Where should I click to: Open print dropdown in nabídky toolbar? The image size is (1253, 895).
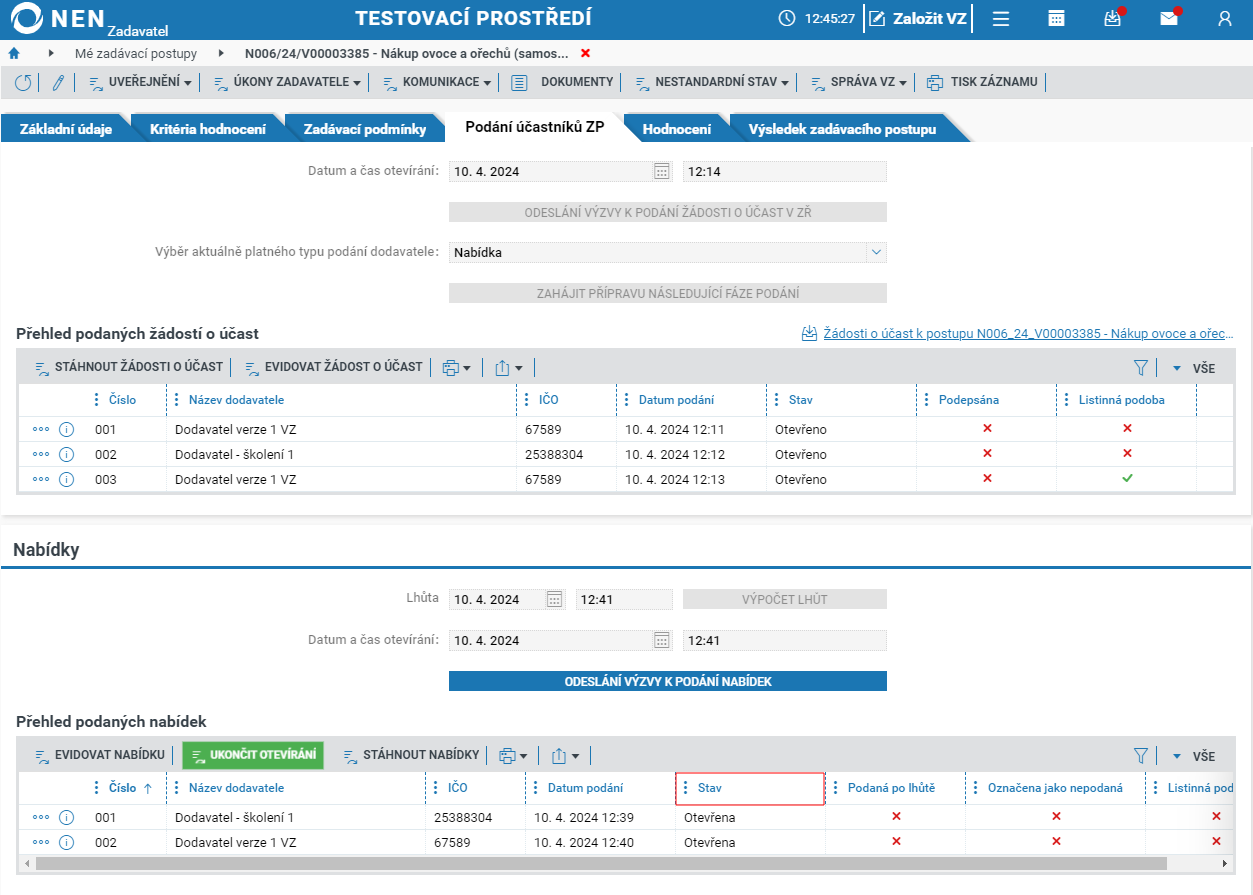pyautogui.click(x=513, y=756)
